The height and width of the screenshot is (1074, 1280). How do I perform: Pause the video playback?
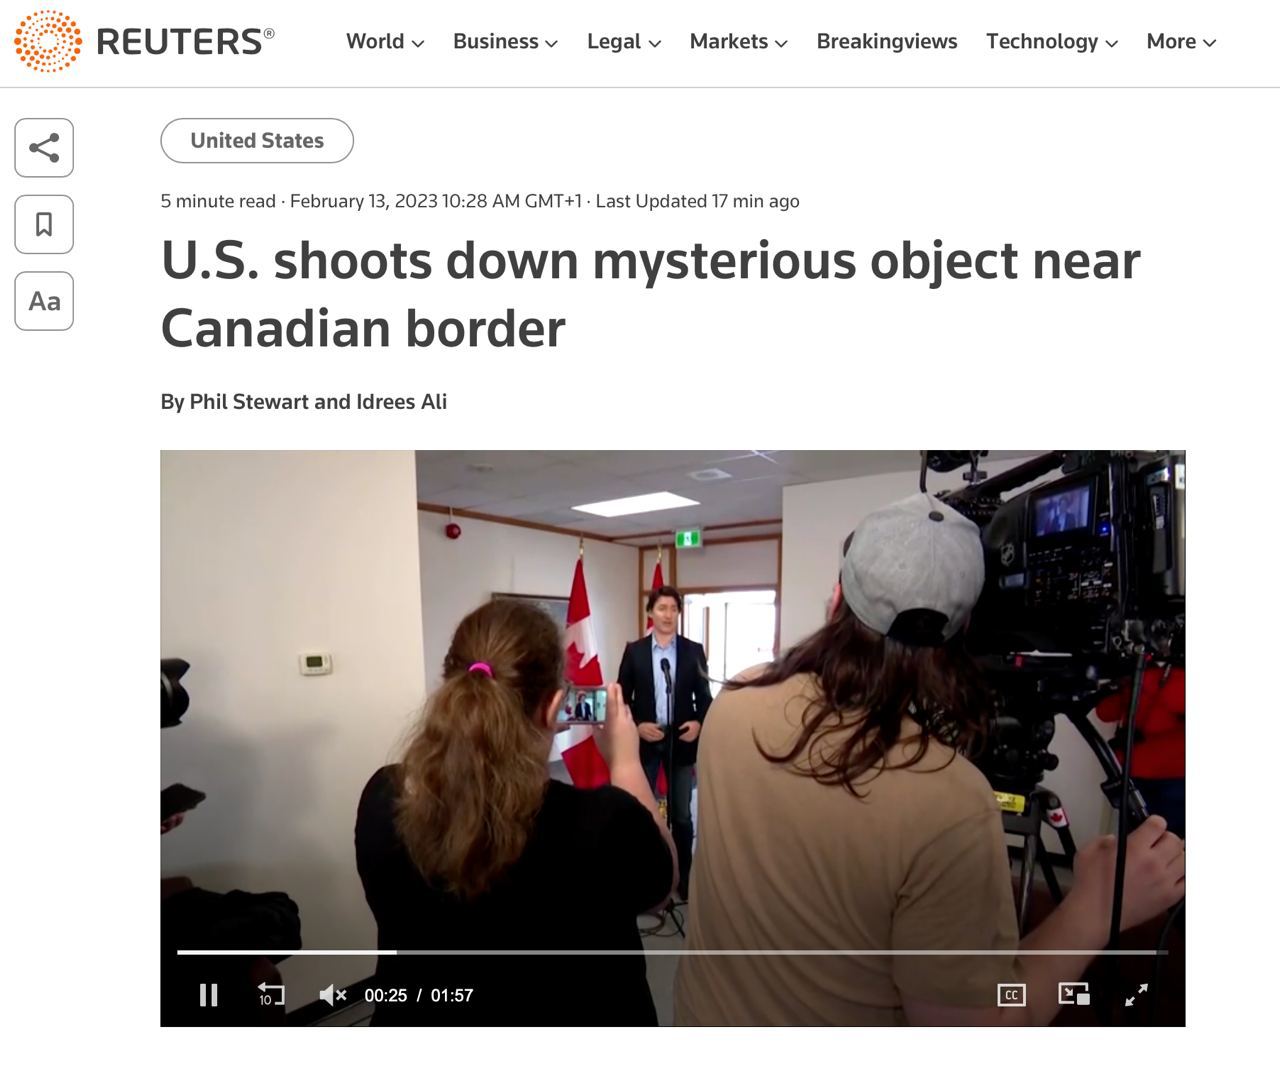208,995
